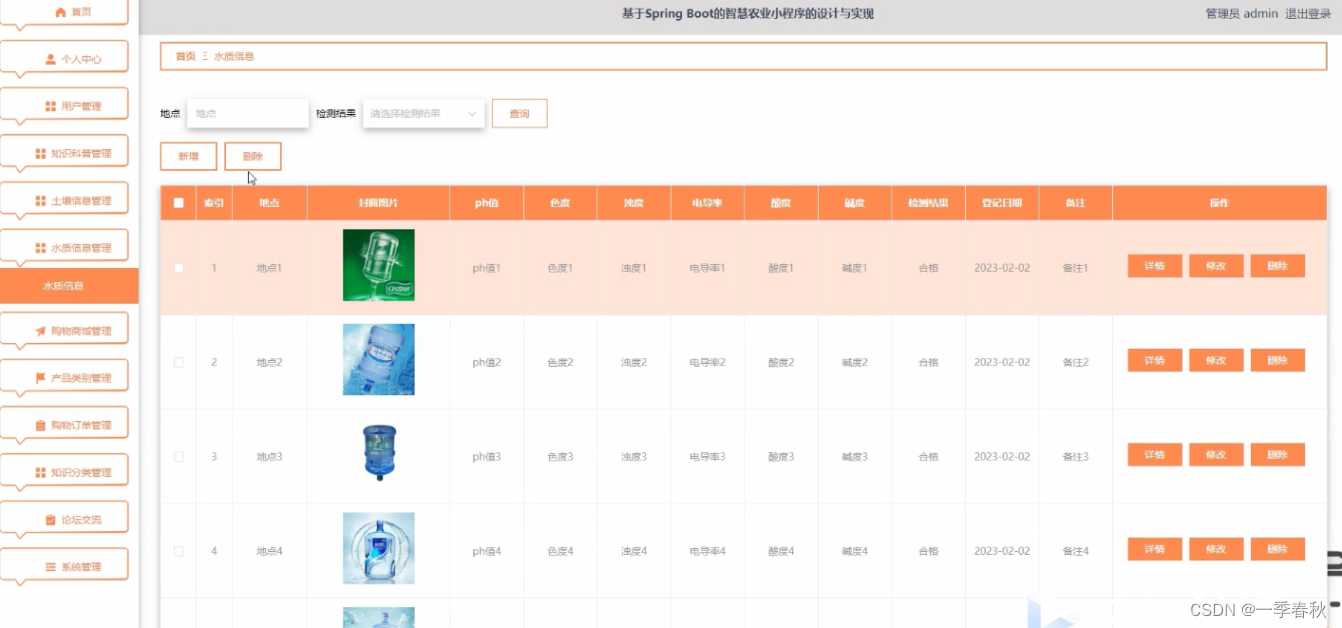Image resolution: width=1342 pixels, height=628 pixels.
Task: Open purchase orders clipboard icon
Action: click(41, 425)
